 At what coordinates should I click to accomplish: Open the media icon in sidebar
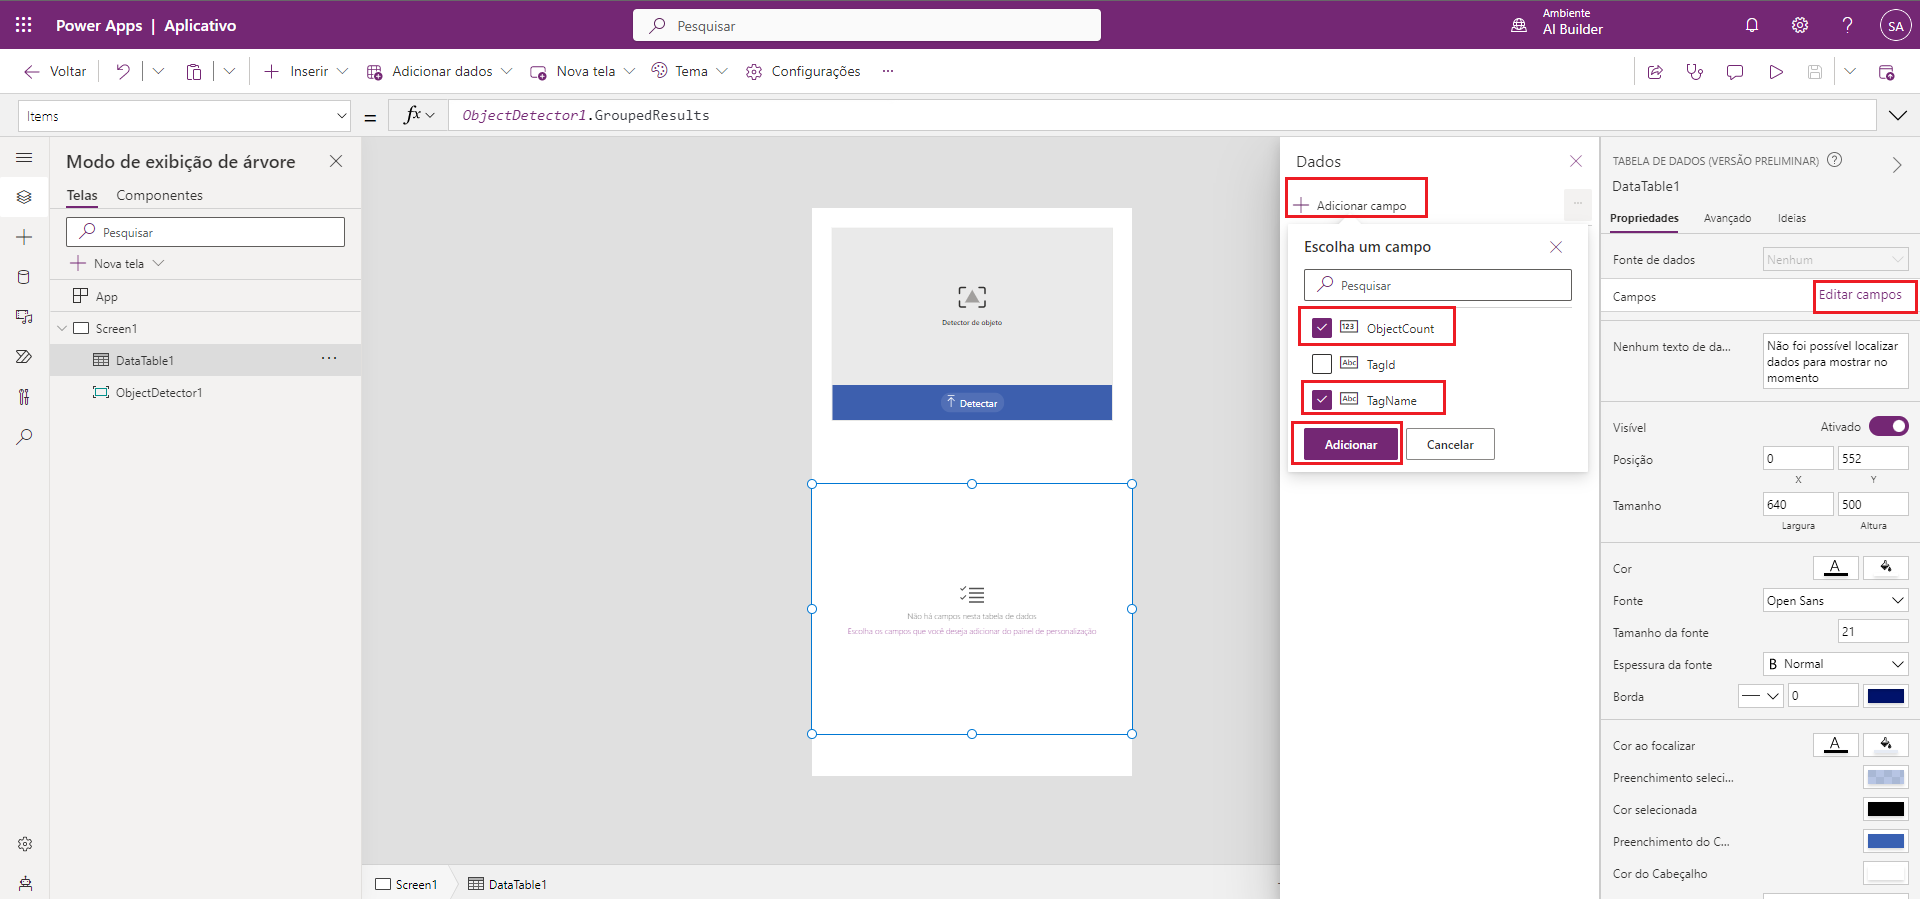coord(25,317)
